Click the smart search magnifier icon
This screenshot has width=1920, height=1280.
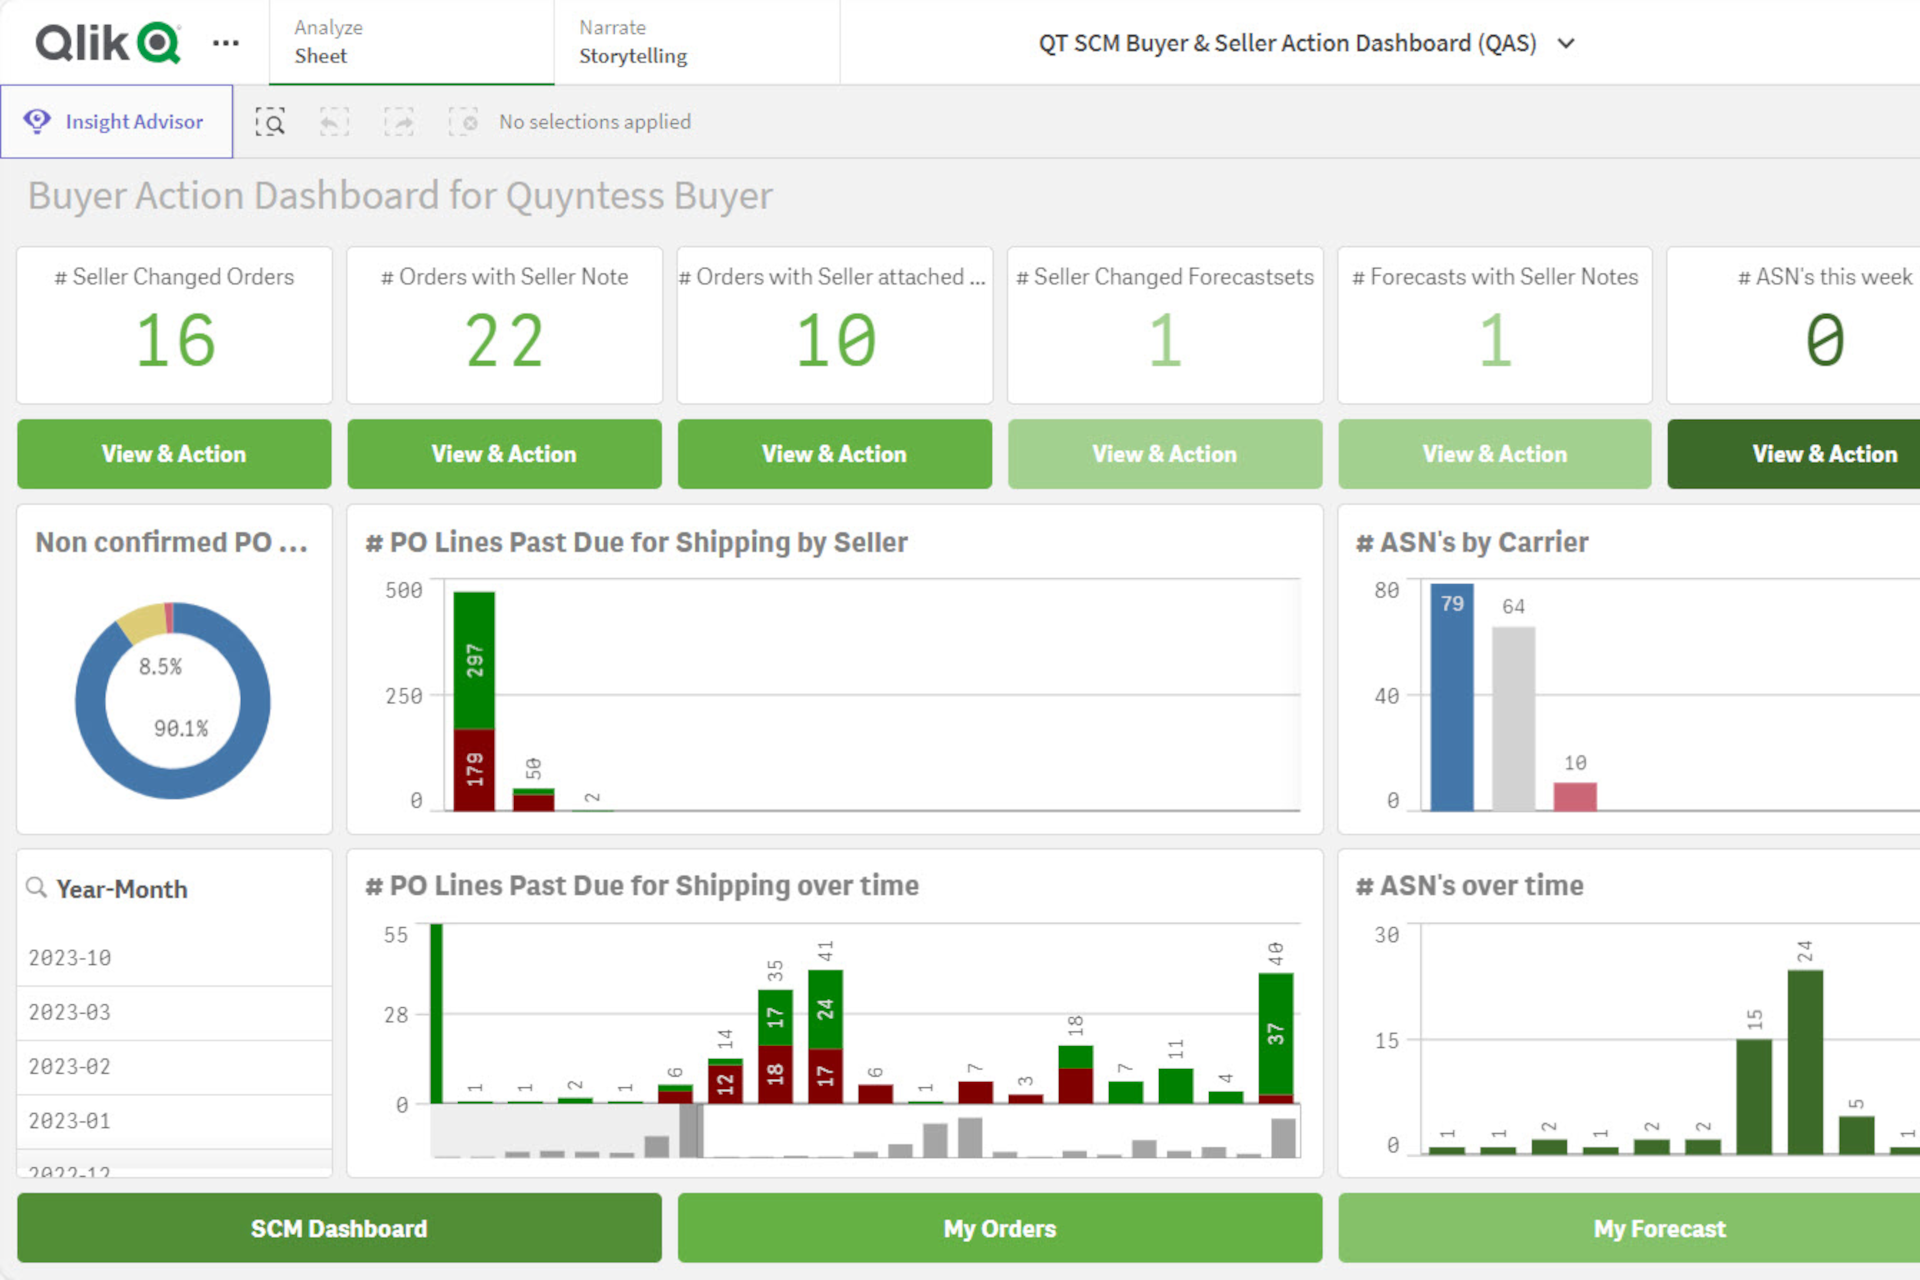pyautogui.click(x=270, y=121)
